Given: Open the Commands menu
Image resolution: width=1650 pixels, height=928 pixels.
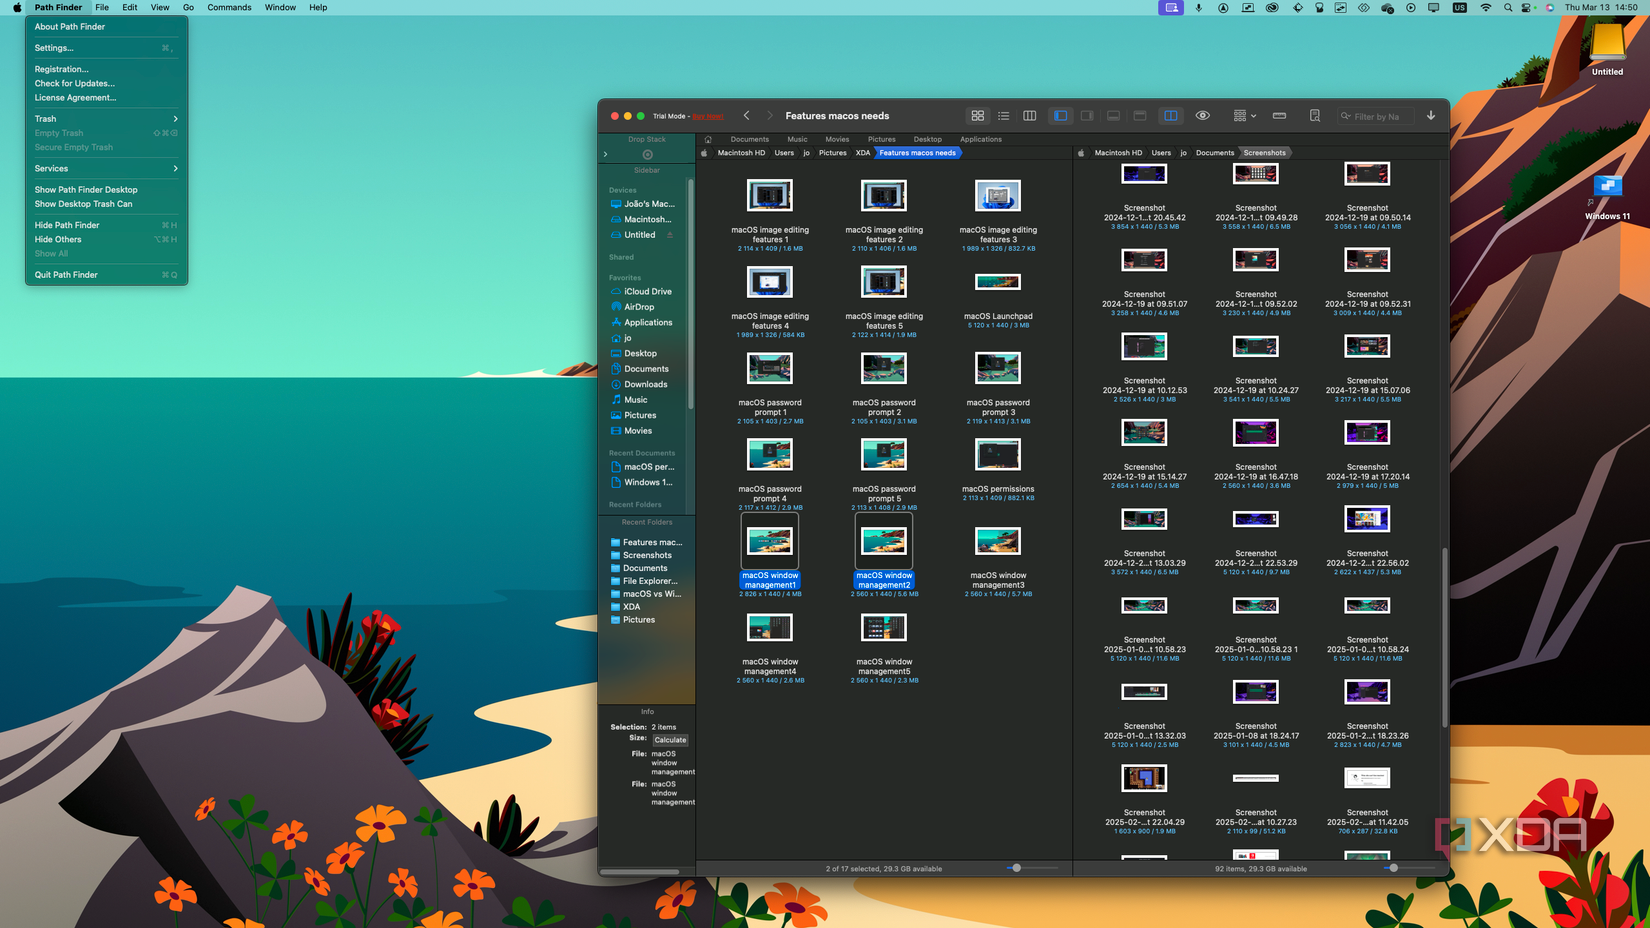Looking at the screenshot, I should pyautogui.click(x=229, y=7).
